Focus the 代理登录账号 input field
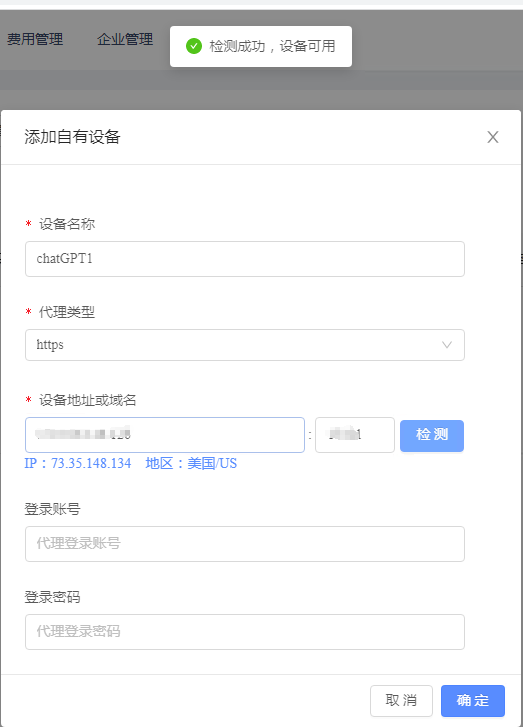Image resolution: width=523 pixels, height=727 pixels. click(x=245, y=544)
